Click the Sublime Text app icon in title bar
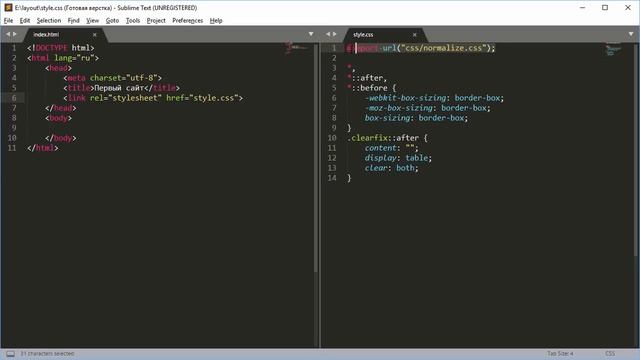The height and width of the screenshot is (360, 640). point(8,7)
